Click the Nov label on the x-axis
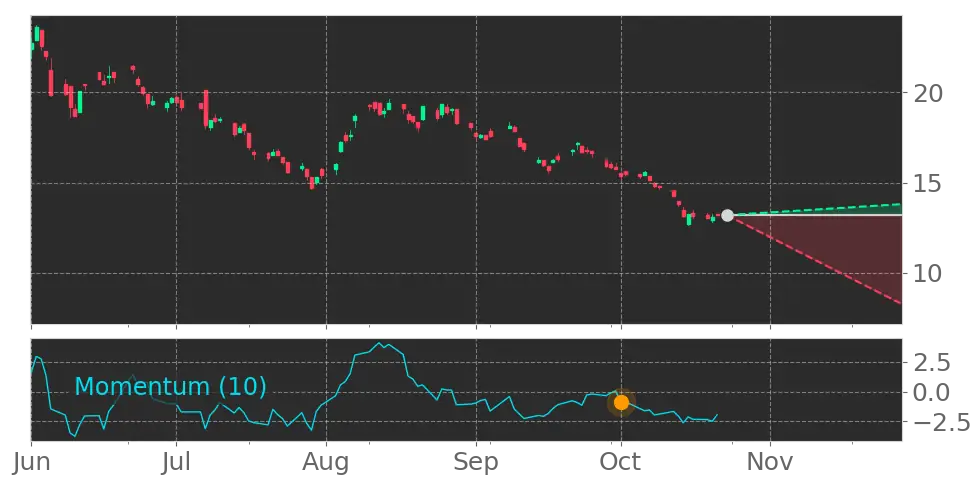This screenshot has width=972, height=486. pos(771,463)
